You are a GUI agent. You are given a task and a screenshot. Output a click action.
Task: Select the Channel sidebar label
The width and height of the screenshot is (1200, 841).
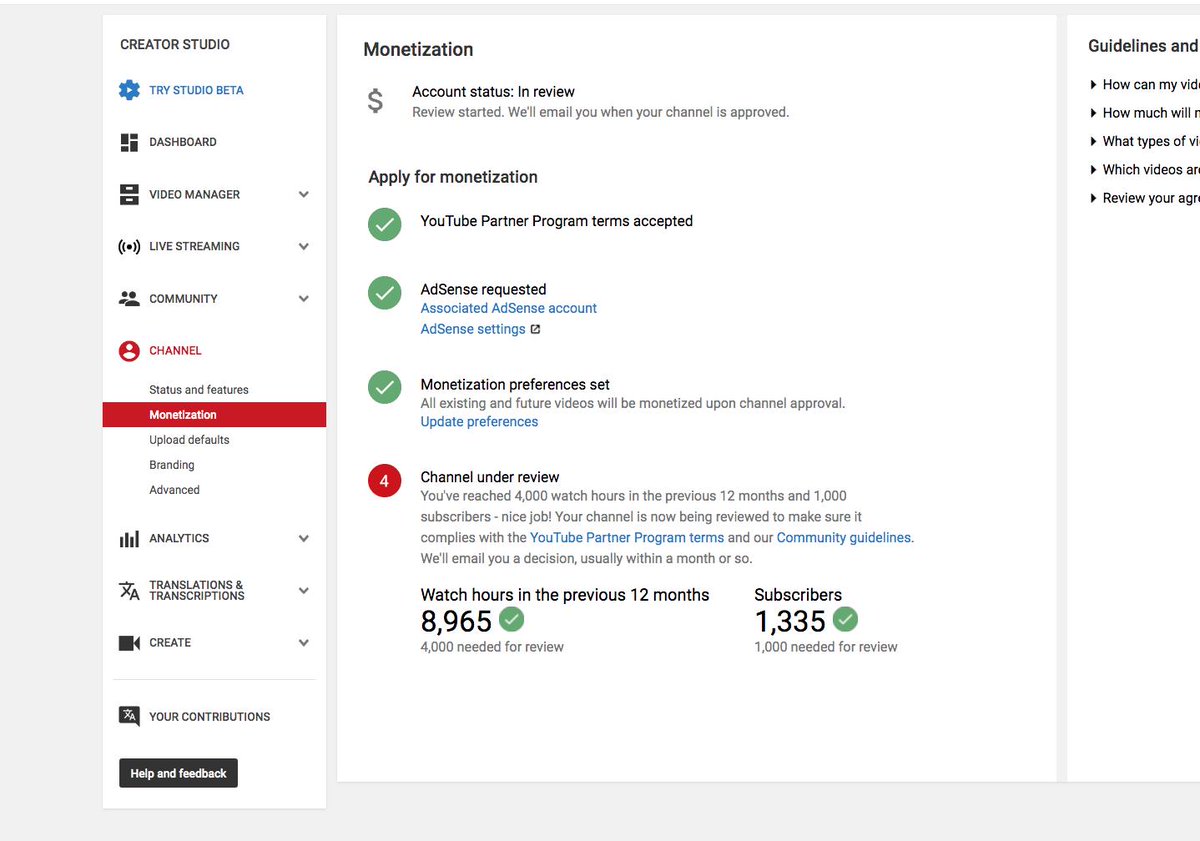(x=175, y=351)
